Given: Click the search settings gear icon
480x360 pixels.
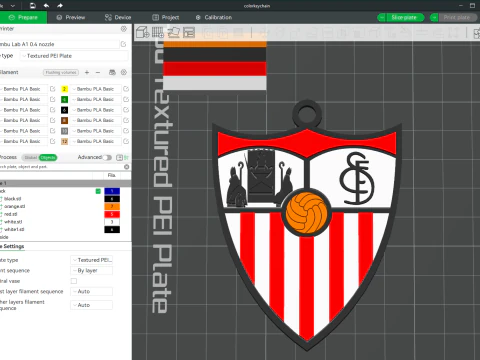Looking at the screenshot, I should (x=127, y=167).
